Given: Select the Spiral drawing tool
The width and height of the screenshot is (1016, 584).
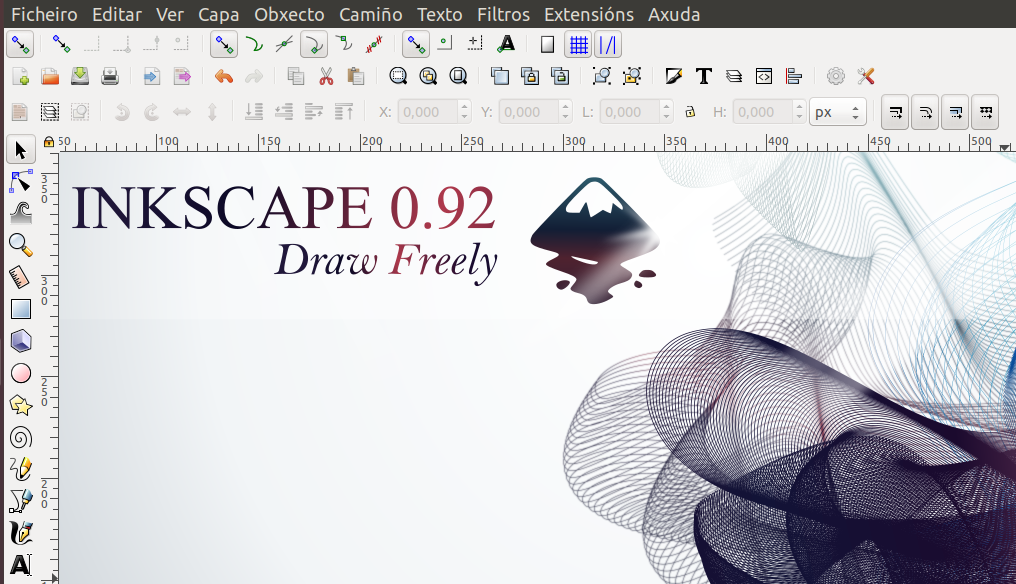Looking at the screenshot, I should (x=22, y=437).
